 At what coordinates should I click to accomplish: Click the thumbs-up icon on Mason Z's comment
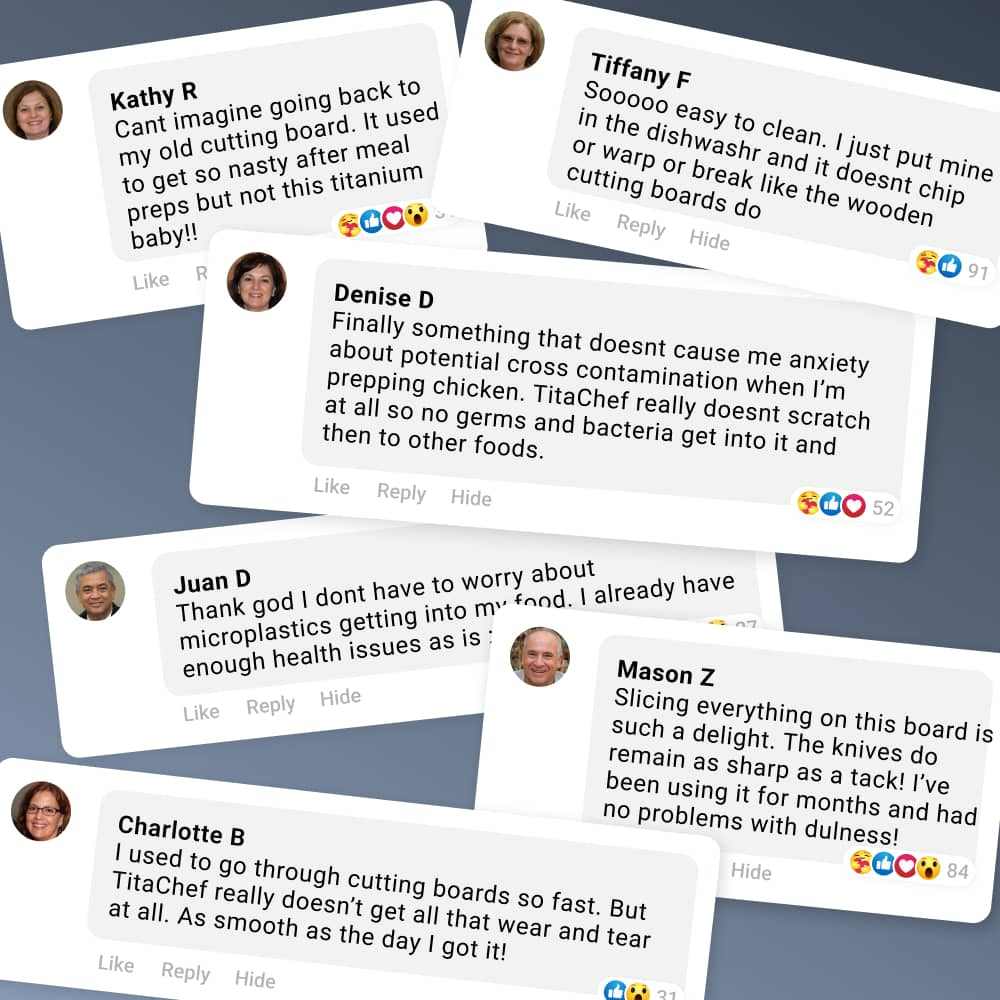pyautogui.click(x=884, y=864)
